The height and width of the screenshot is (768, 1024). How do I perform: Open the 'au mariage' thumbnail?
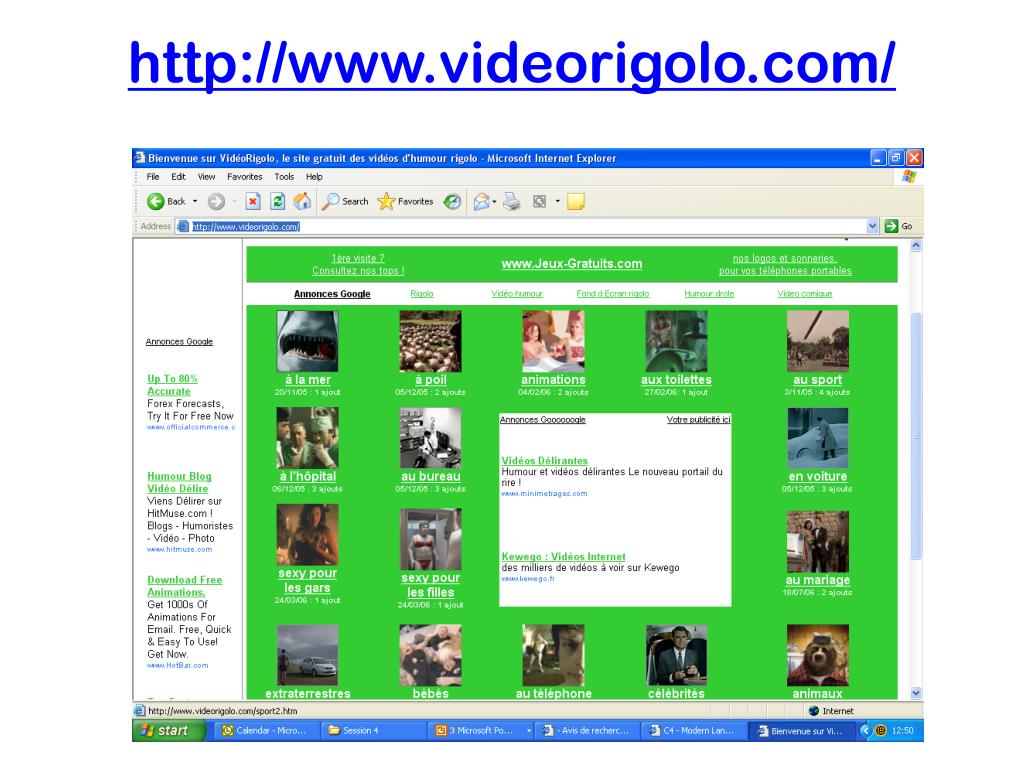coord(818,541)
